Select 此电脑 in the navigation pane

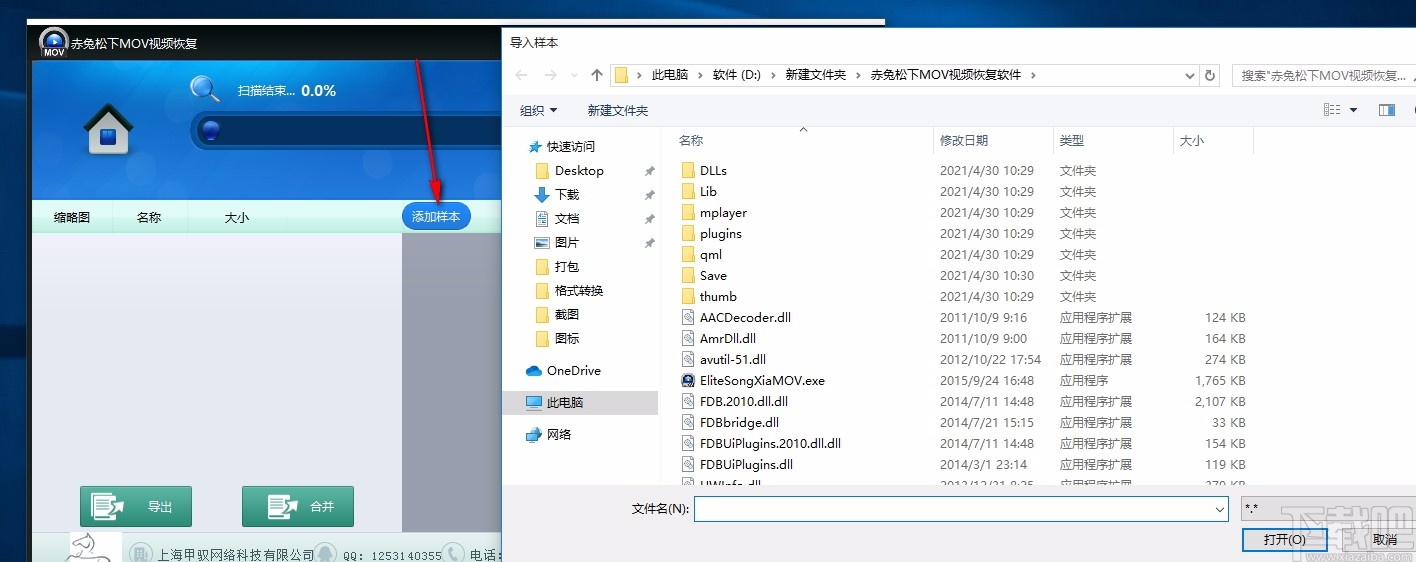click(x=564, y=403)
